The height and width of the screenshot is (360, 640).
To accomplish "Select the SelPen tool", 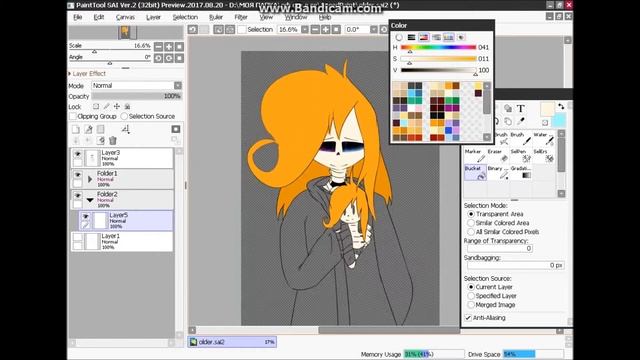I will tap(521, 156).
